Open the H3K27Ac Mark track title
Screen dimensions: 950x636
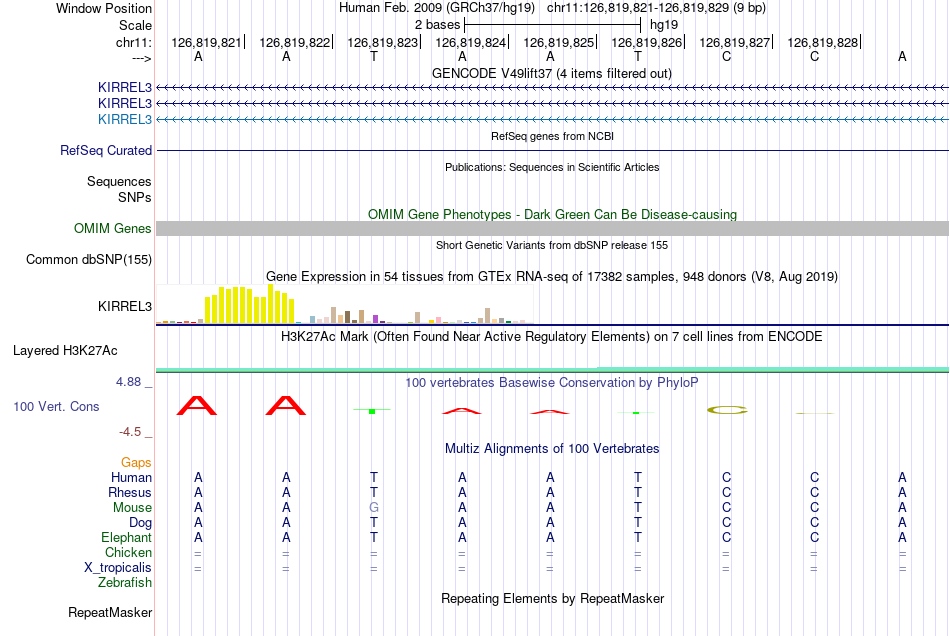(552, 337)
